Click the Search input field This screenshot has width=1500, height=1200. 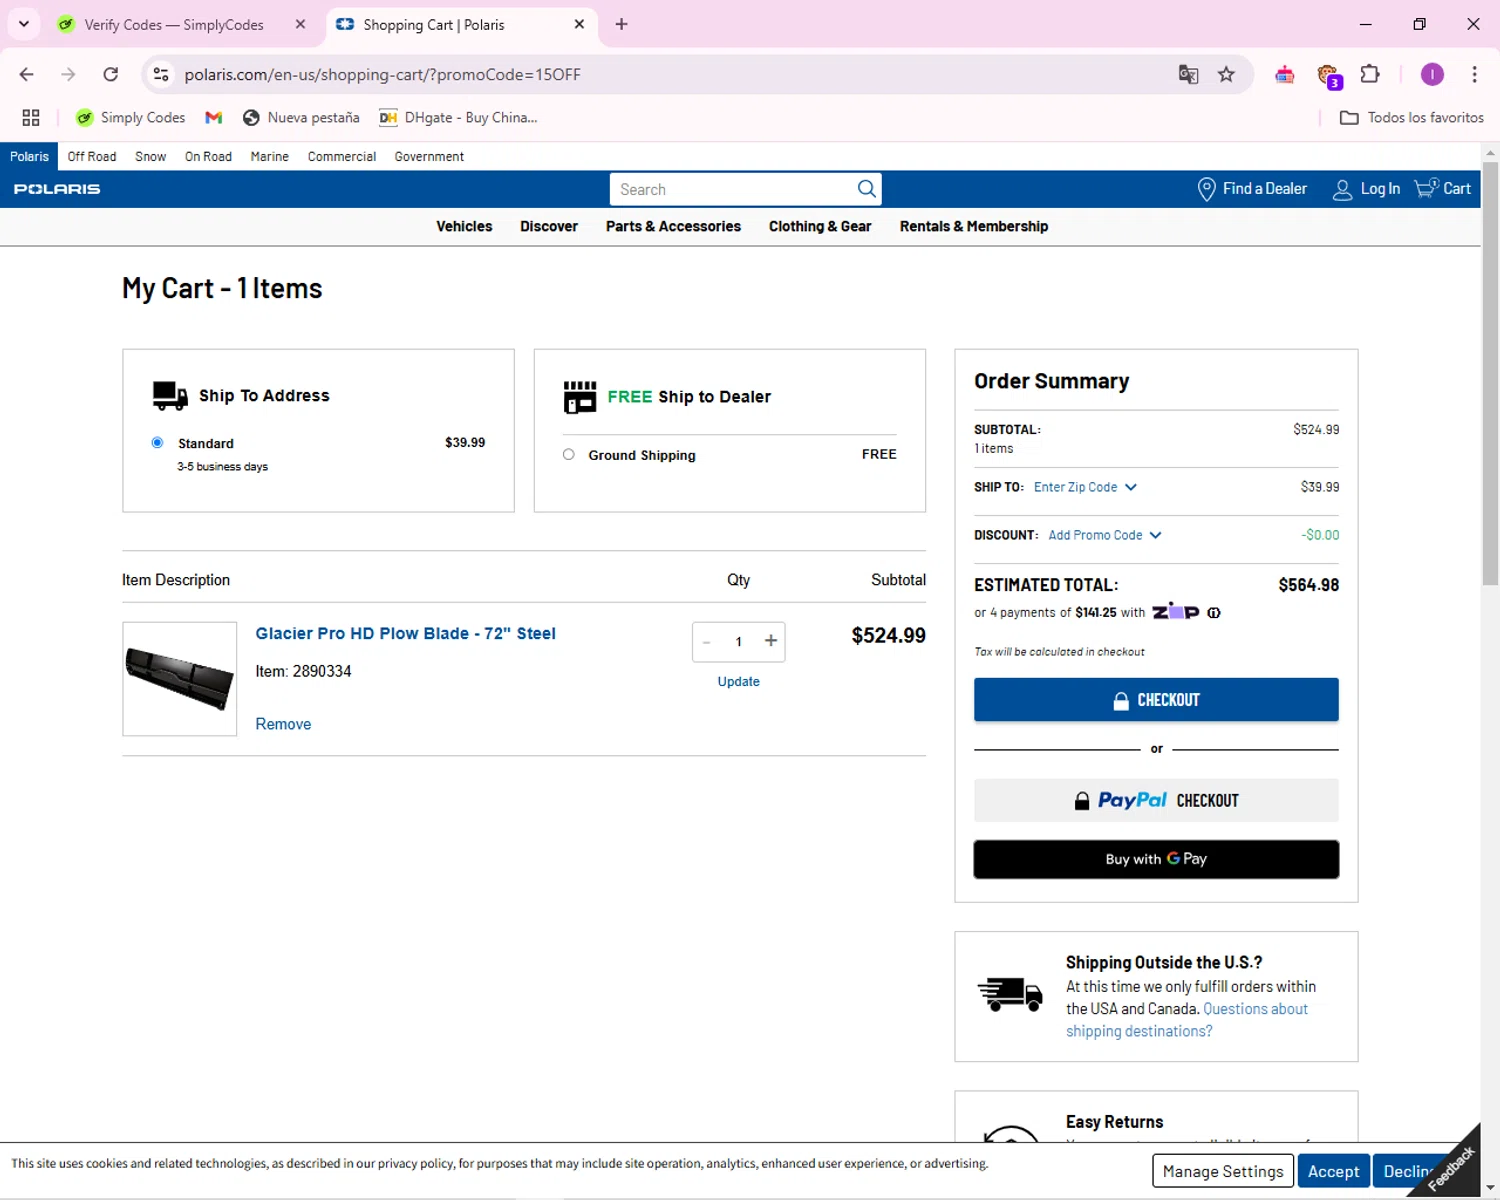(x=733, y=189)
